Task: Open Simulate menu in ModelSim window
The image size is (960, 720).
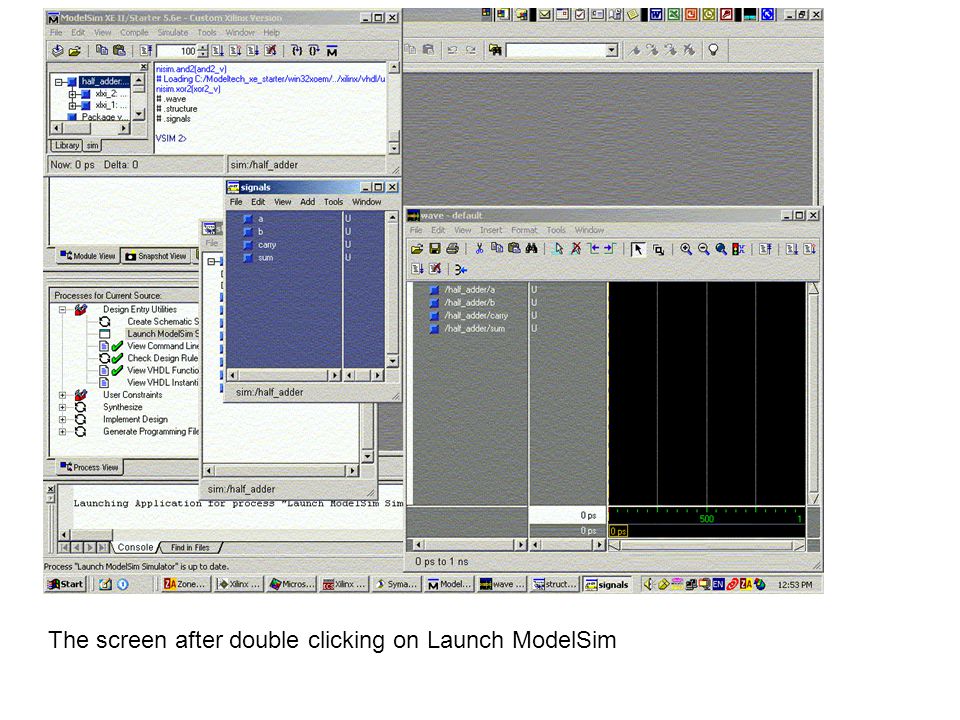Action: 173,32
